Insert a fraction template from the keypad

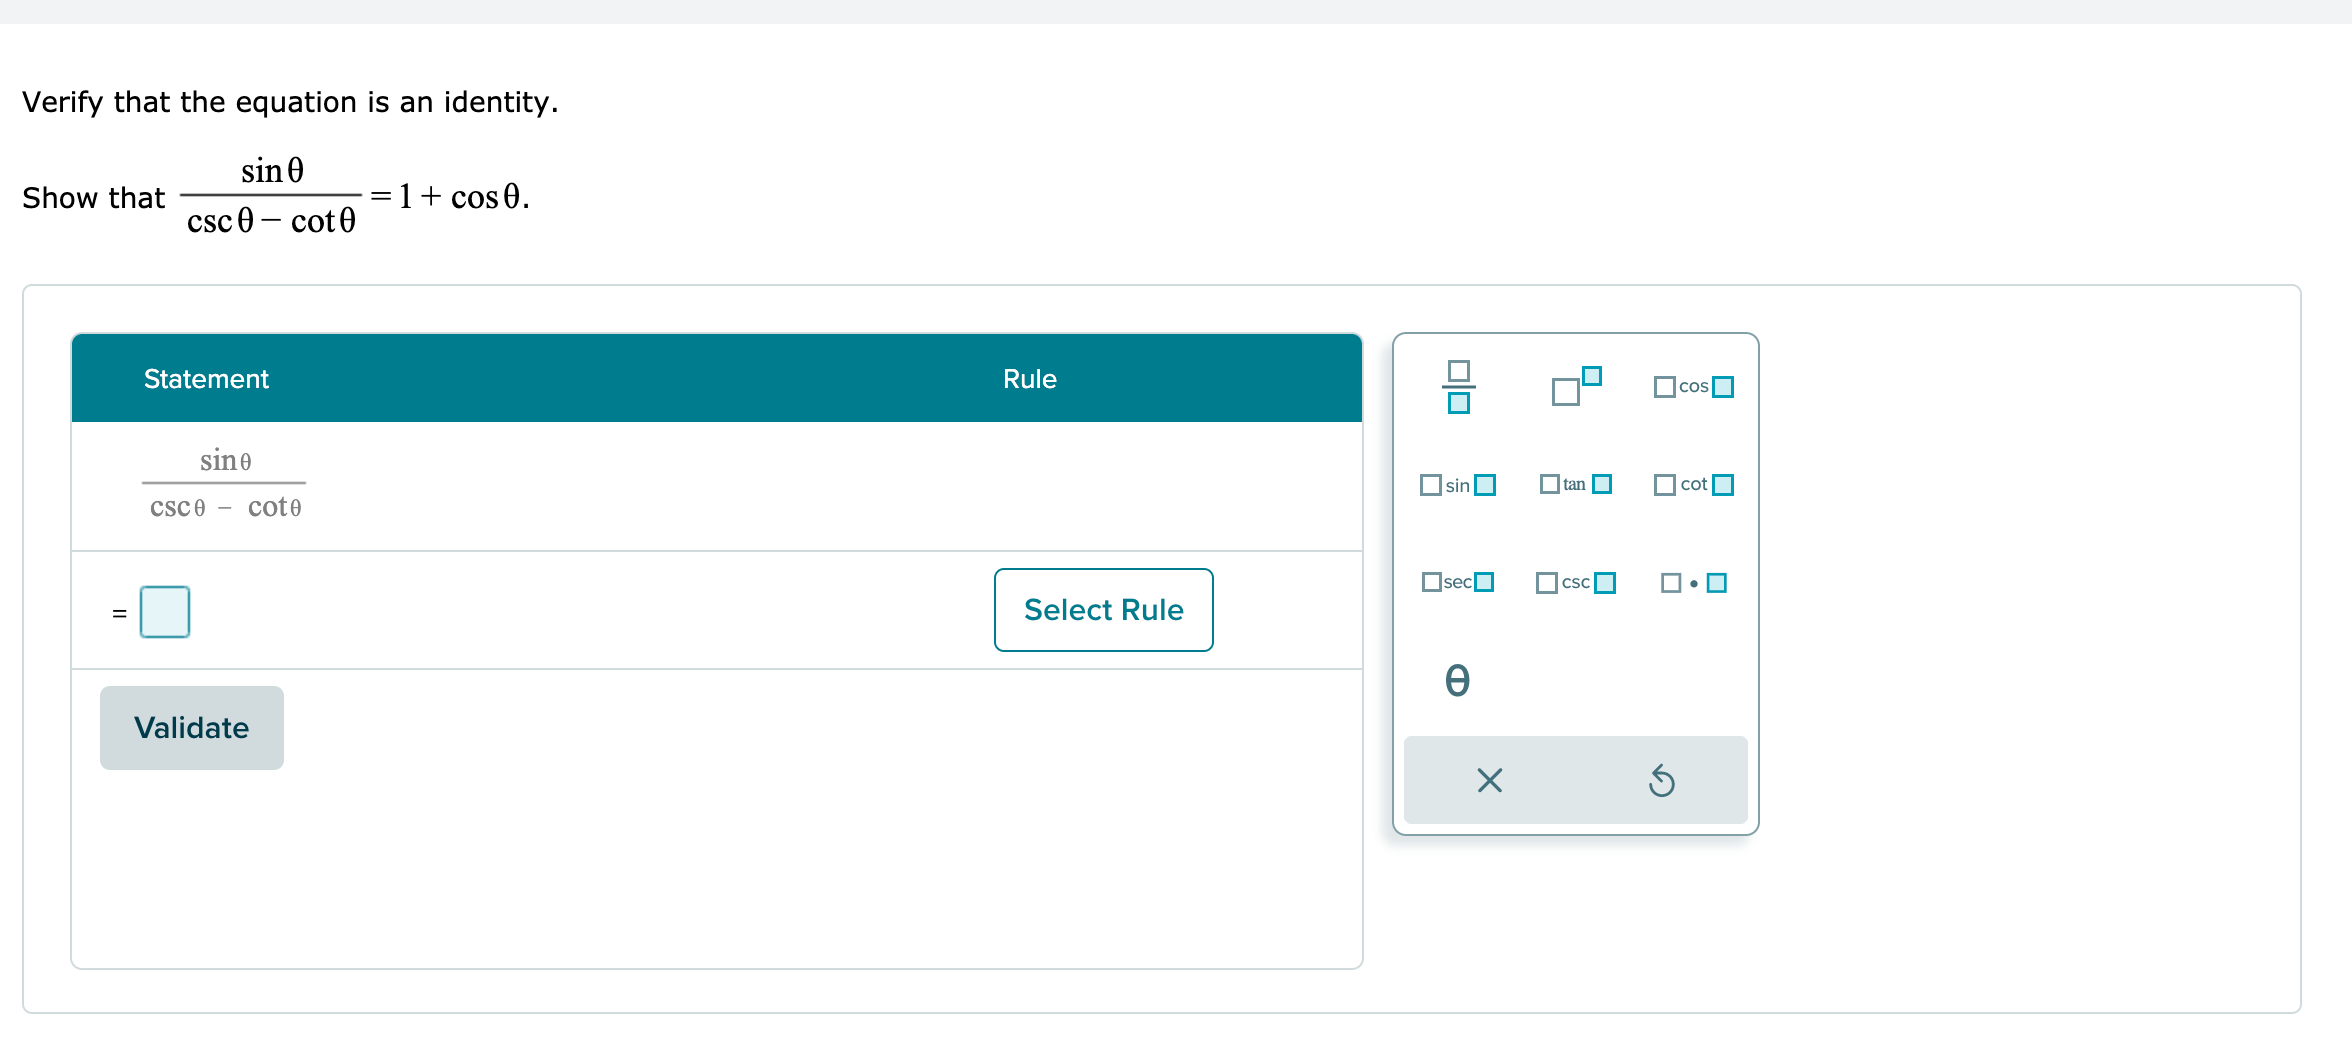point(1458,387)
